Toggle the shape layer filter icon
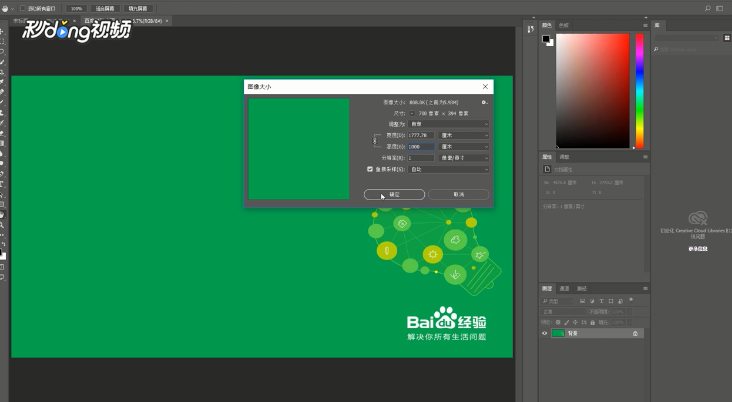The width and height of the screenshot is (732, 402). point(611,301)
